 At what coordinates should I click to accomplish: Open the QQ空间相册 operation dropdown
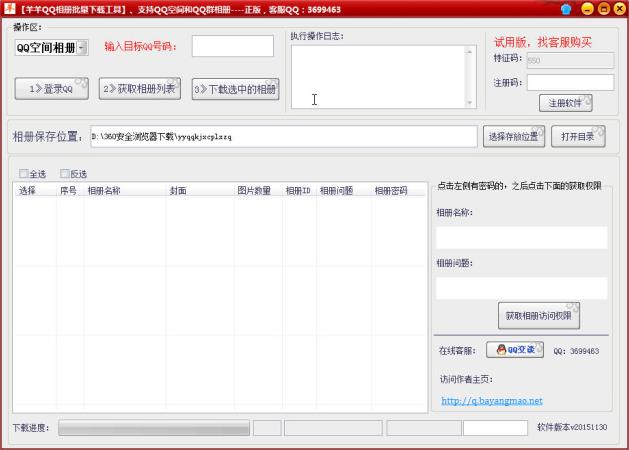tap(51, 47)
